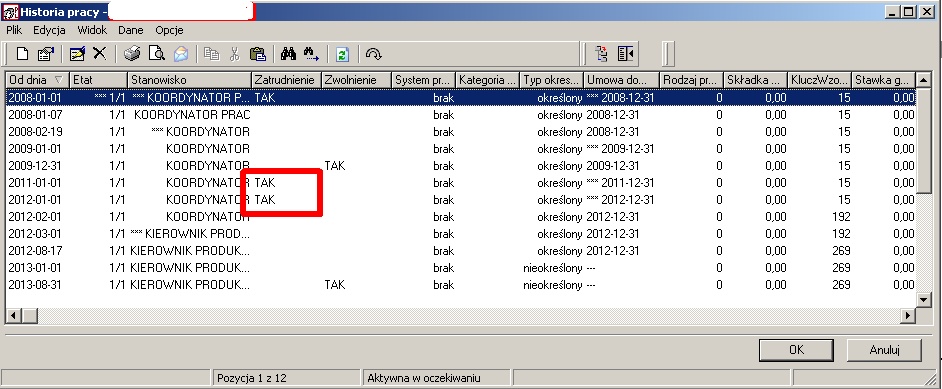Click the binoculars find icon

[x=288, y=54]
